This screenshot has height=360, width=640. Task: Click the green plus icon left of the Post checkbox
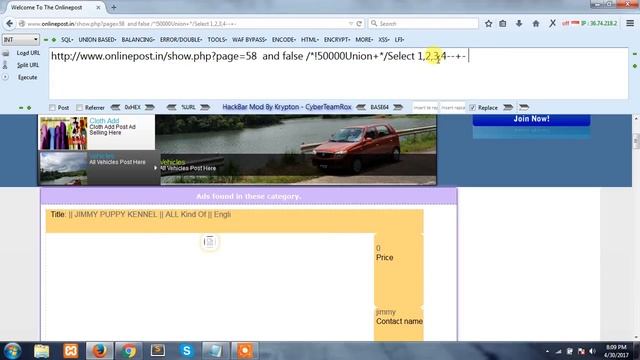29,108
